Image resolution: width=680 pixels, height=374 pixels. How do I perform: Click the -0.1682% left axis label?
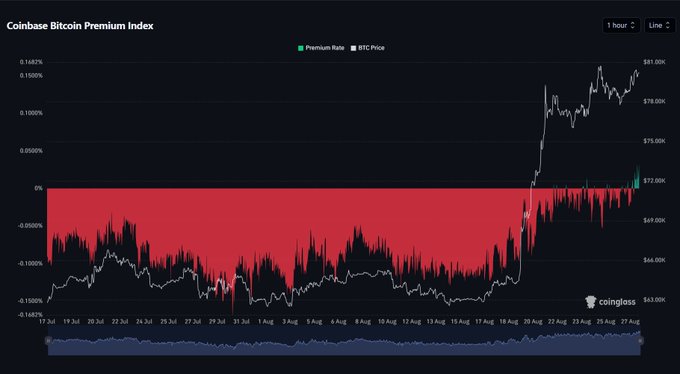[x=30, y=315]
